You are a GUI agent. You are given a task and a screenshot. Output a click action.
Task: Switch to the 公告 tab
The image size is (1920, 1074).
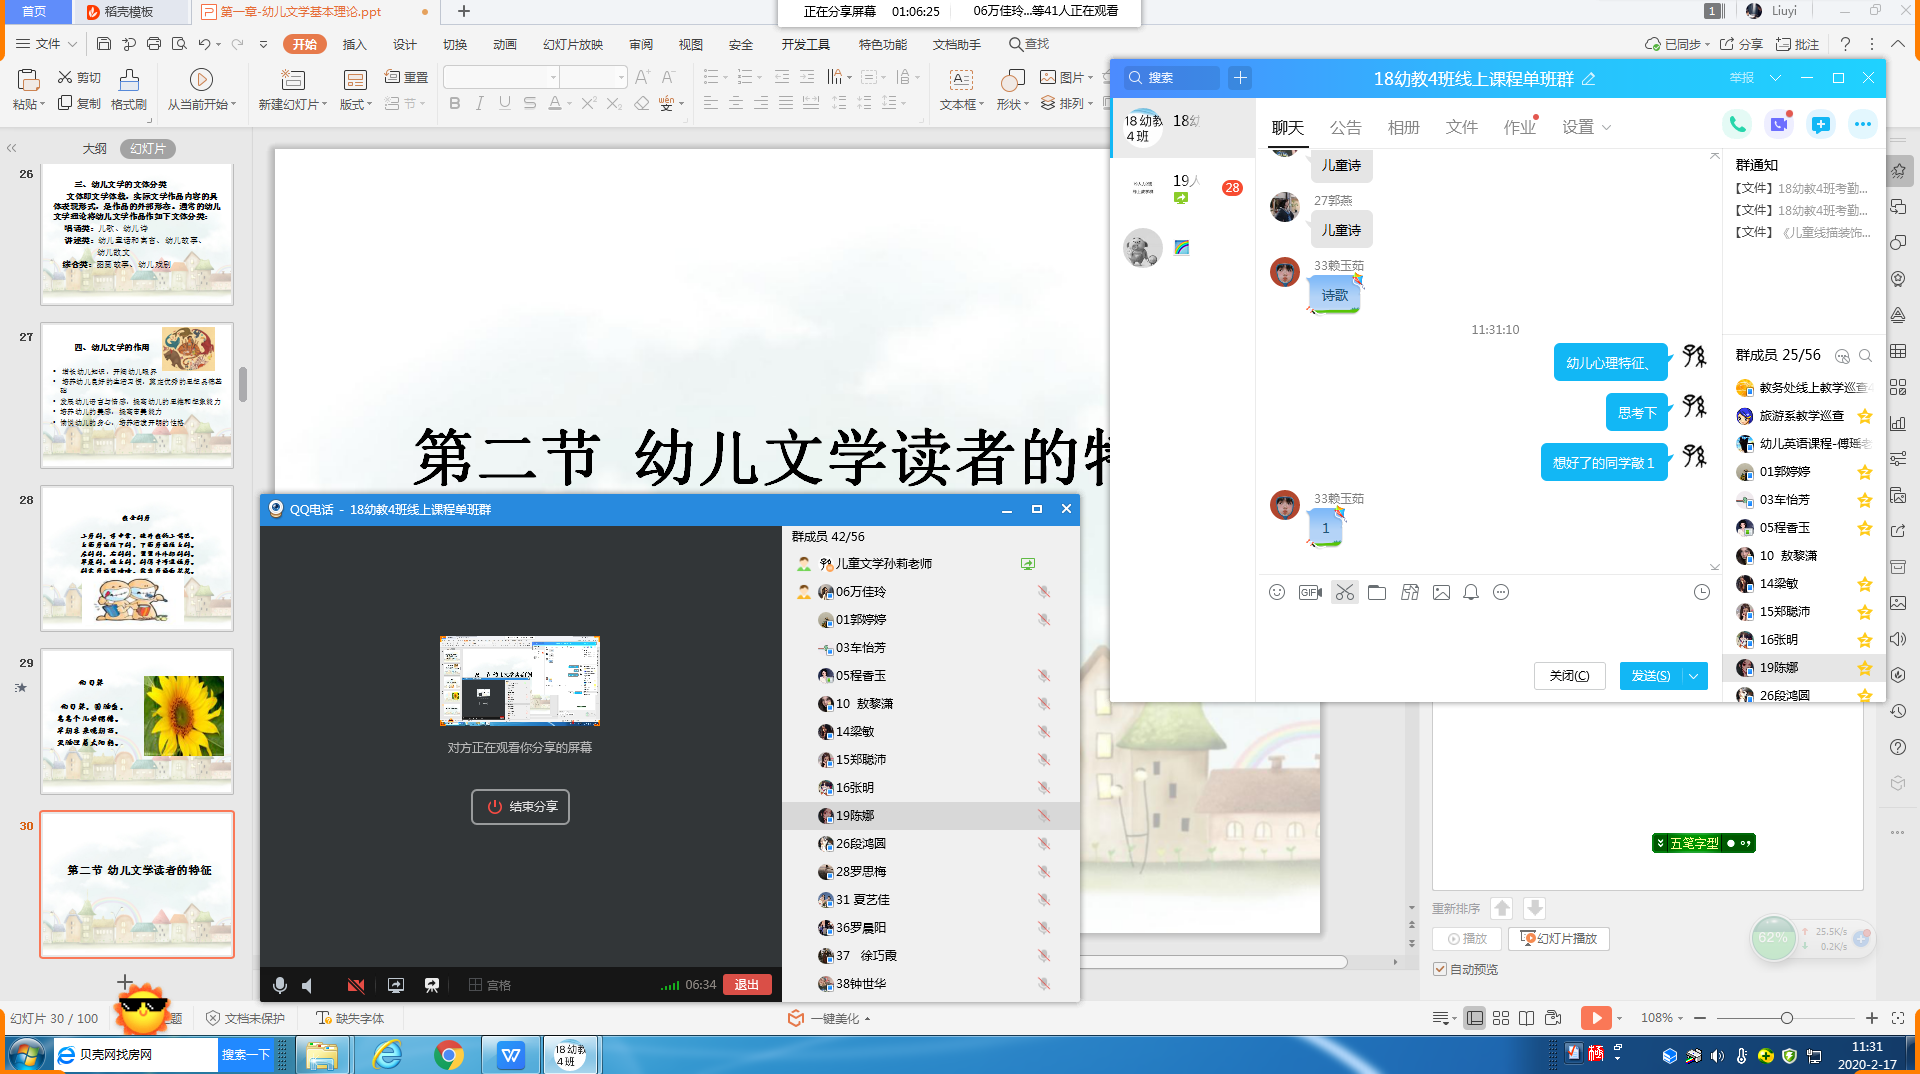pyautogui.click(x=1345, y=127)
